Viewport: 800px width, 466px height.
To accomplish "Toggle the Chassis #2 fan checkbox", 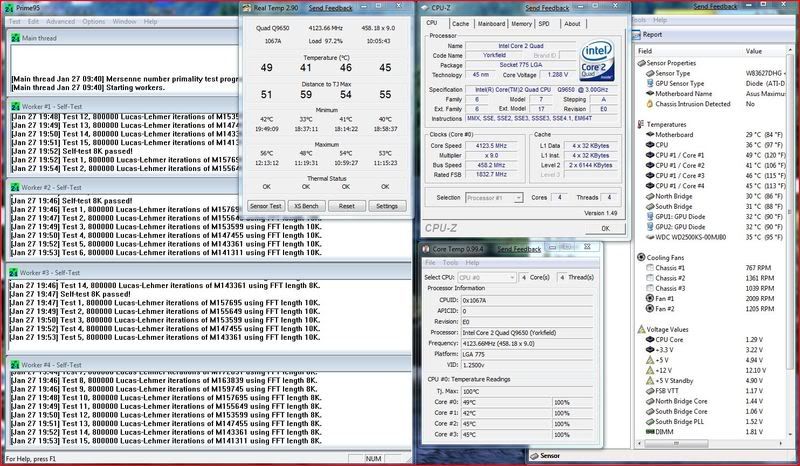I will [650, 278].
